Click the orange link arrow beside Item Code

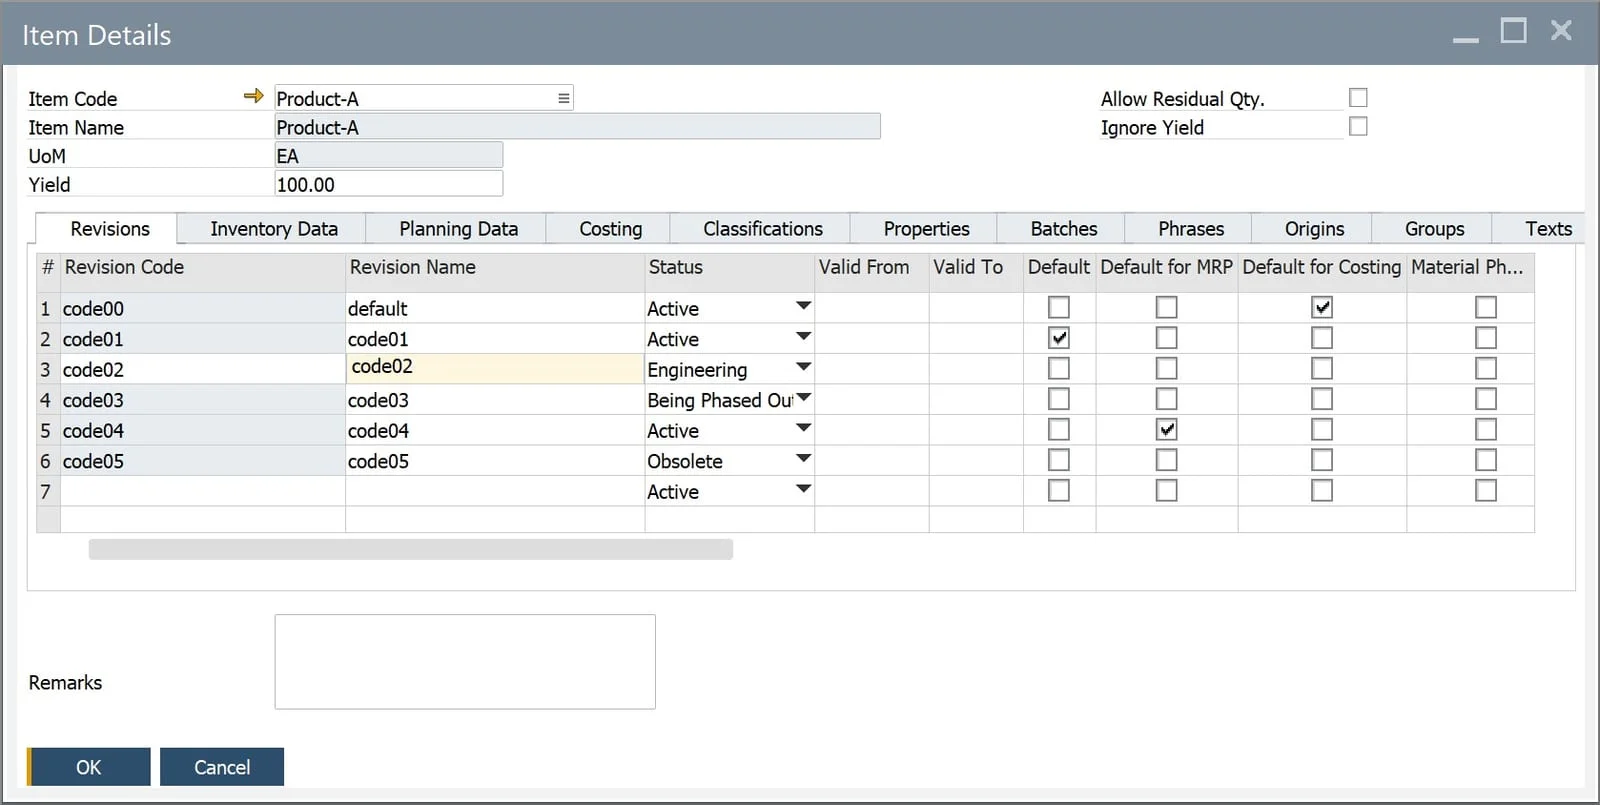tap(253, 96)
